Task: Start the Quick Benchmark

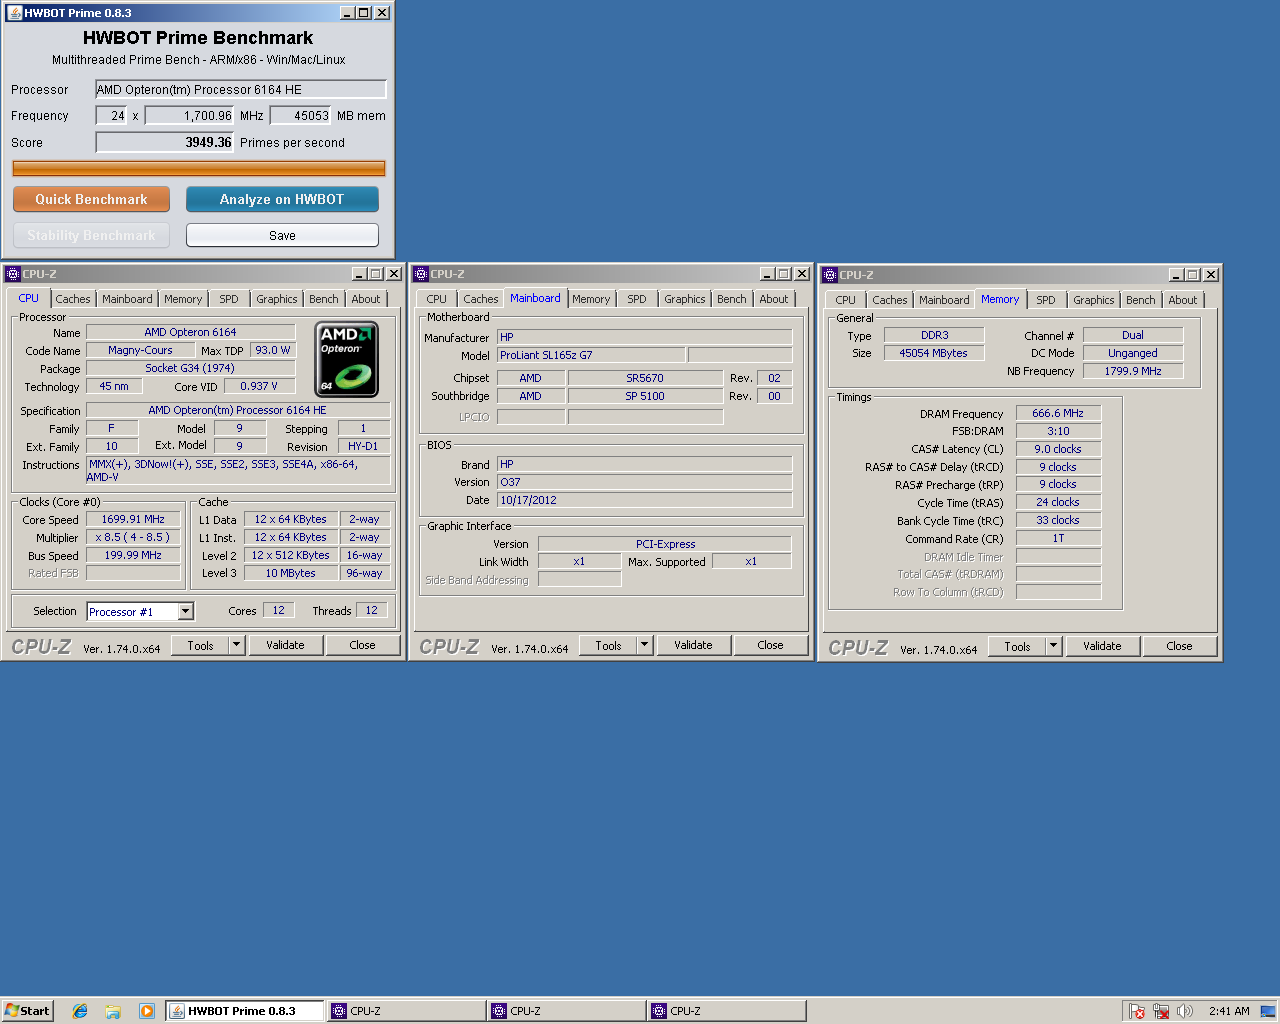Action: point(91,199)
